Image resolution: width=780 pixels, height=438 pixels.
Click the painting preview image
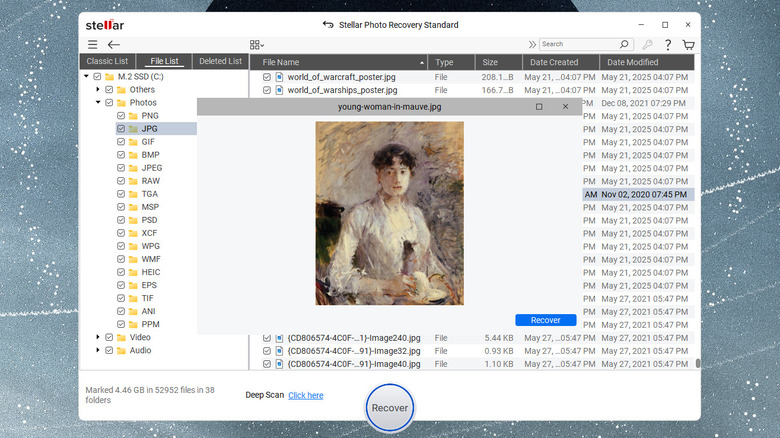click(390, 213)
